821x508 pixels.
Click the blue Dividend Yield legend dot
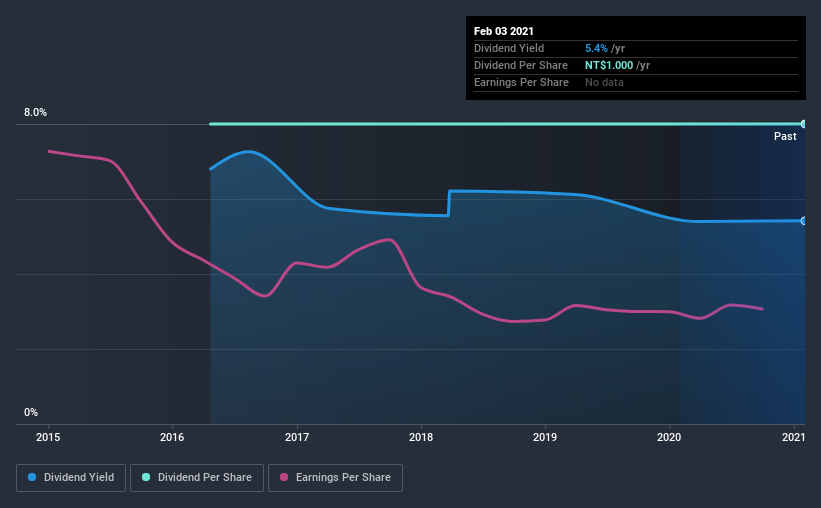(x=32, y=477)
